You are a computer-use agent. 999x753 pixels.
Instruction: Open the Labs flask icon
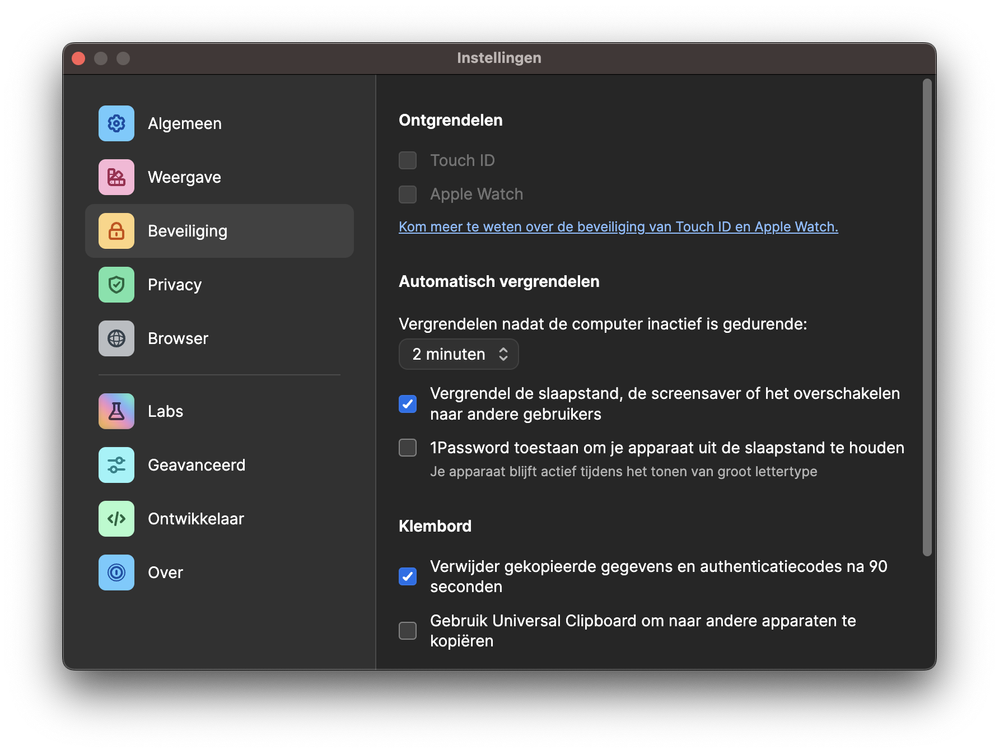pyautogui.click(x=116, y=411)
